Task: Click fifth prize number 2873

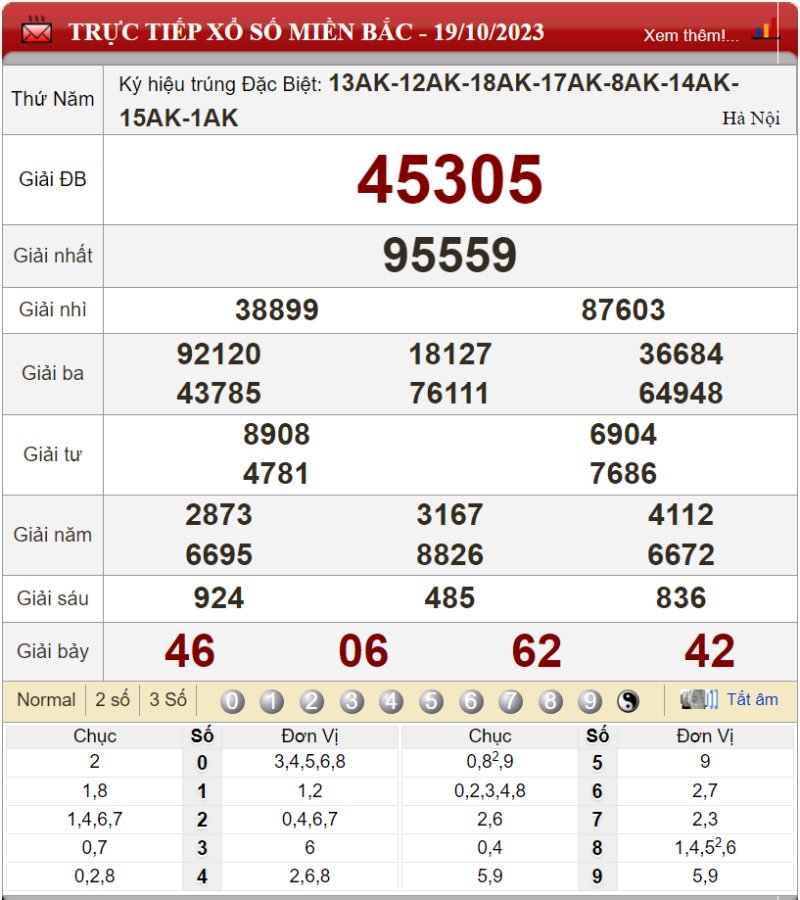Action: 219,514
